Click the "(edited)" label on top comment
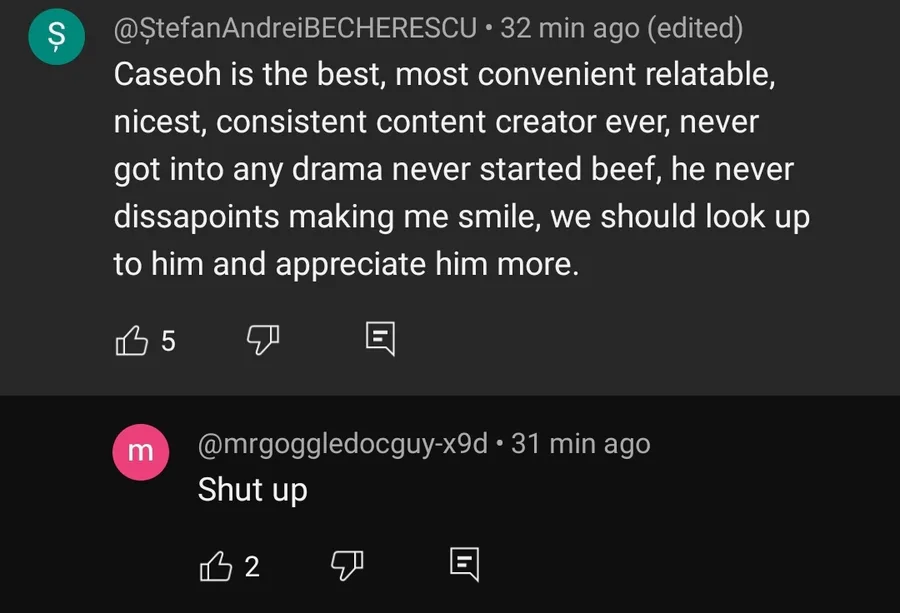This screenshot has width=900, height=613. tap(695, 28)
